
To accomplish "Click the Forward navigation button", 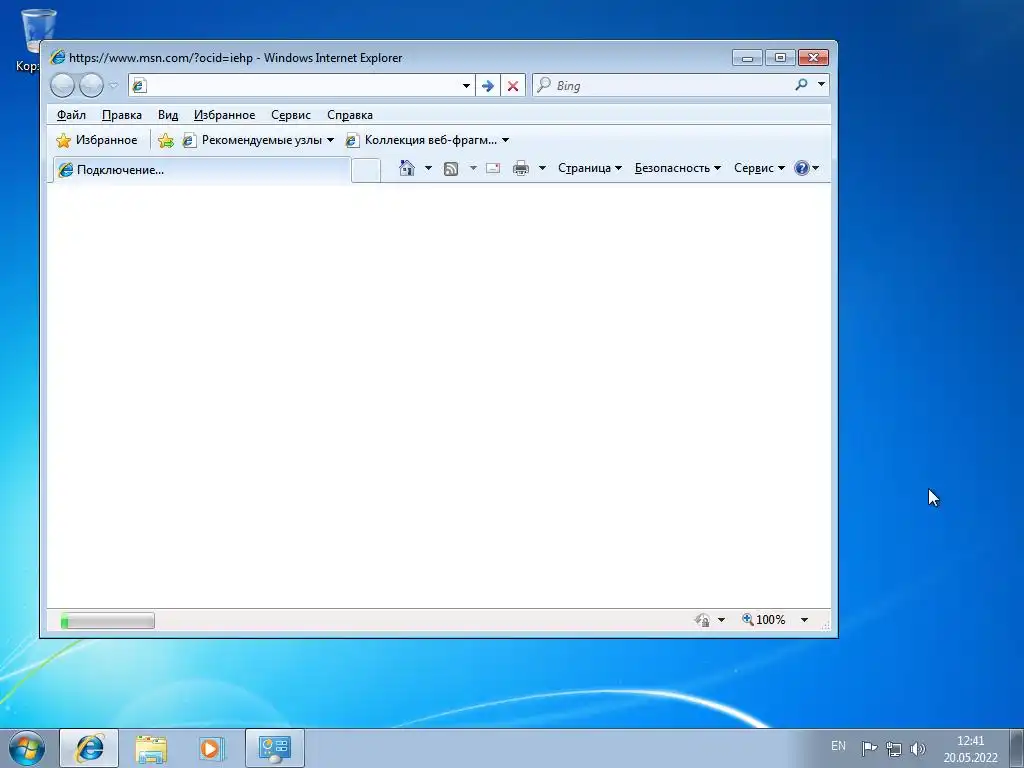I will point(91,85).
